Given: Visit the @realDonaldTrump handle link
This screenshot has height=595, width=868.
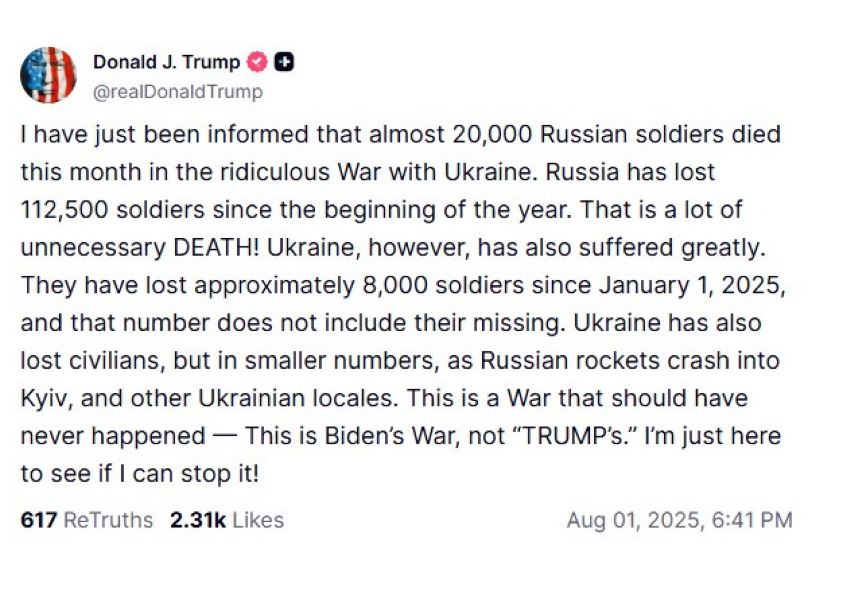Looking at the screenshot, I should click(x=178, y=91).
